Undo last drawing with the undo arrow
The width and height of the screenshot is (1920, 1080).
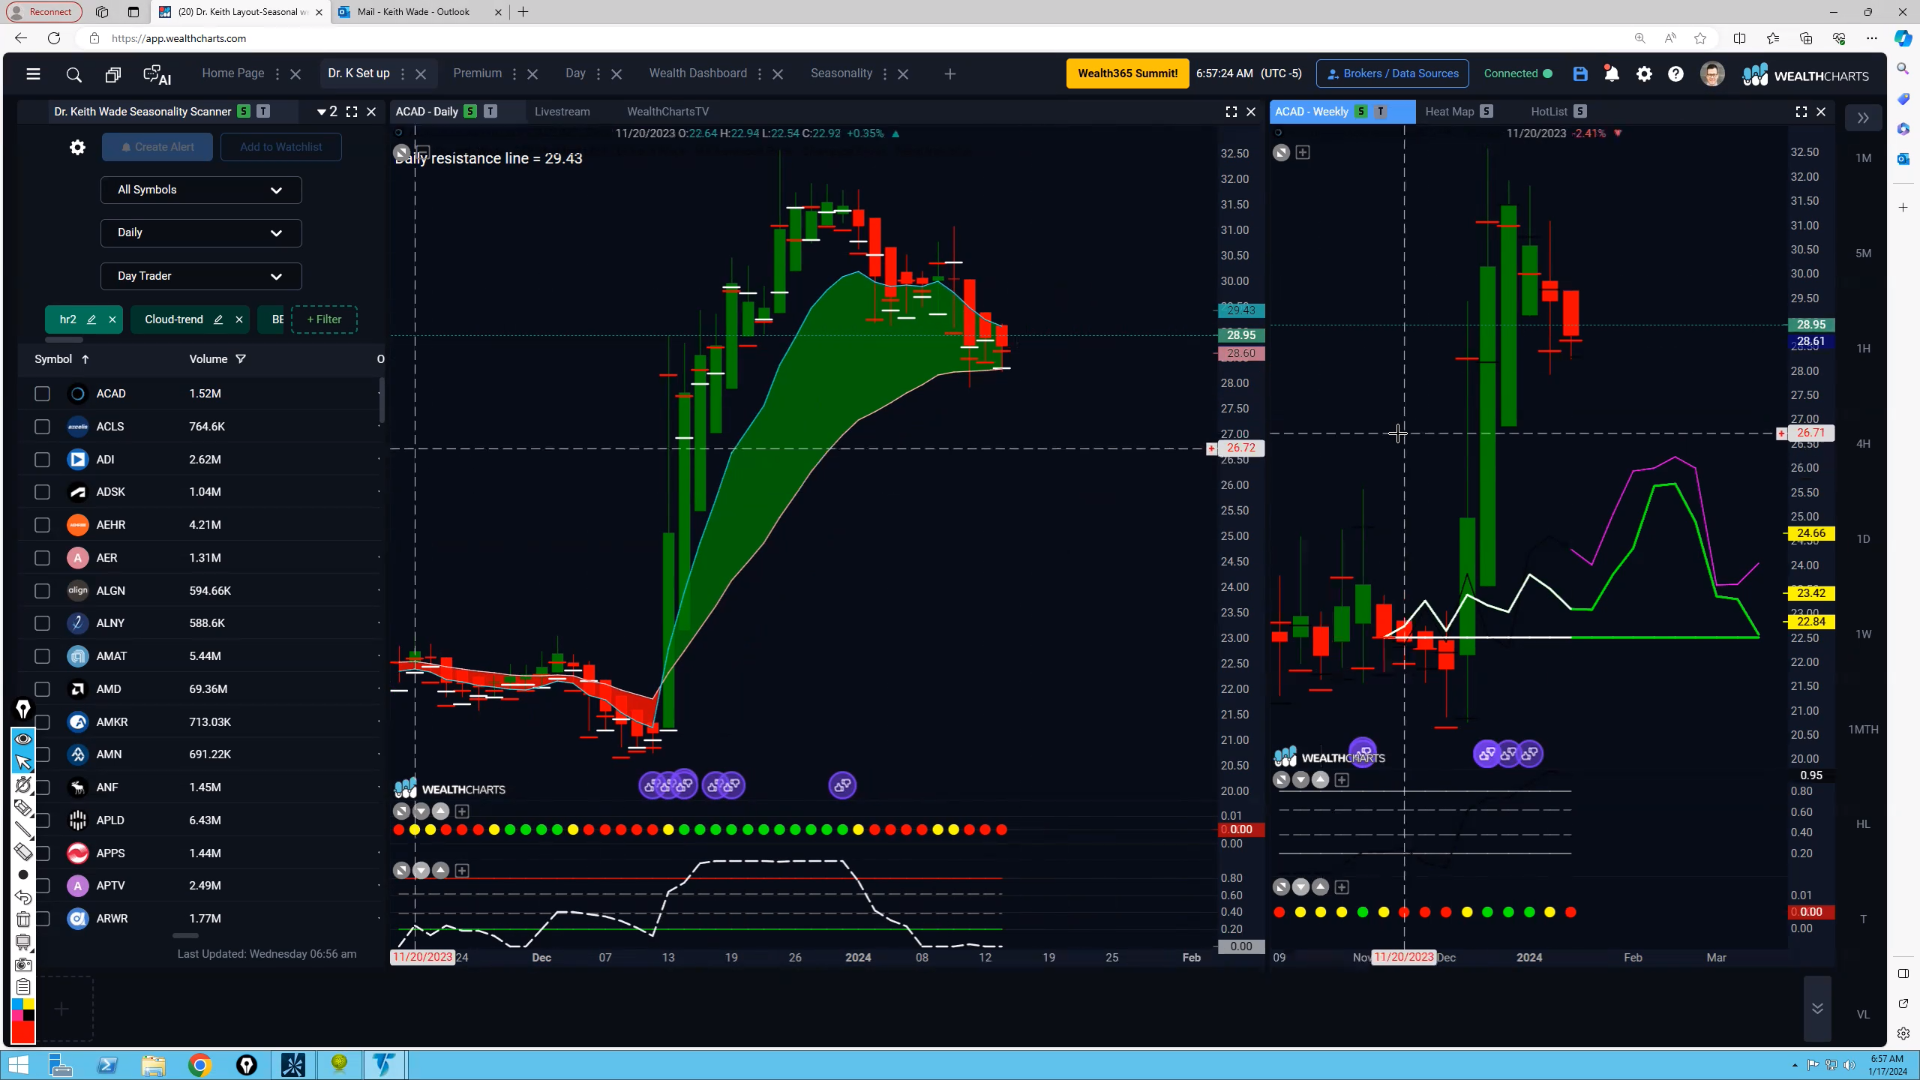tap(23, 897)
